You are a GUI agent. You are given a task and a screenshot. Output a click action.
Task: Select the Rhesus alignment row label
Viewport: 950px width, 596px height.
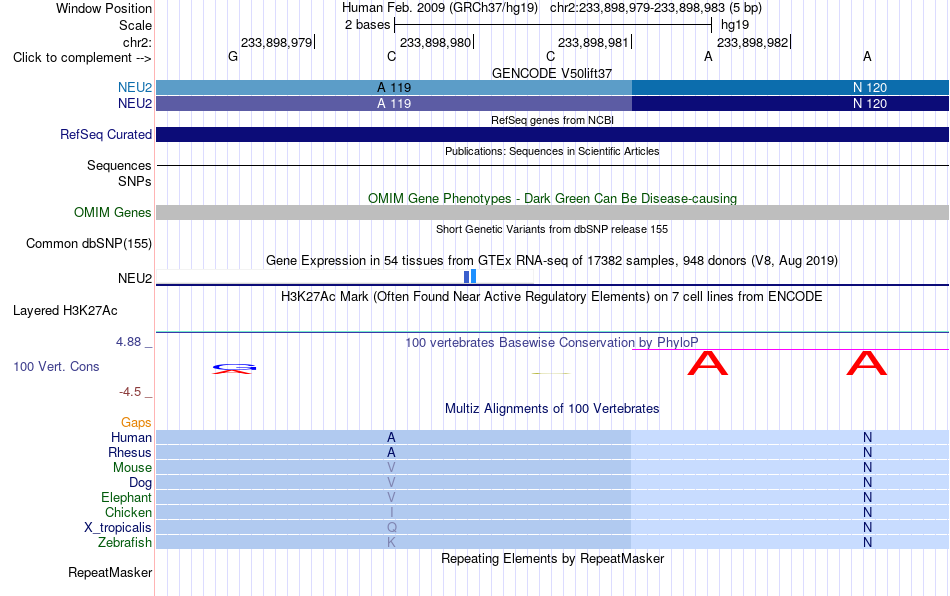pyautogui.click(x=130, y=452)
